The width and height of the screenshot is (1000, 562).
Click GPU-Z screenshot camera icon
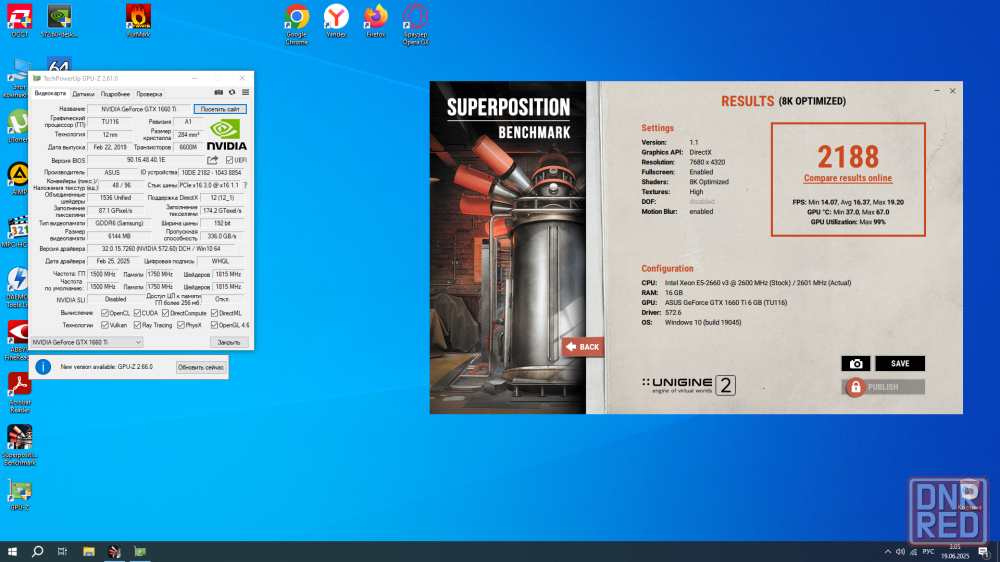[x=219, y=92]
